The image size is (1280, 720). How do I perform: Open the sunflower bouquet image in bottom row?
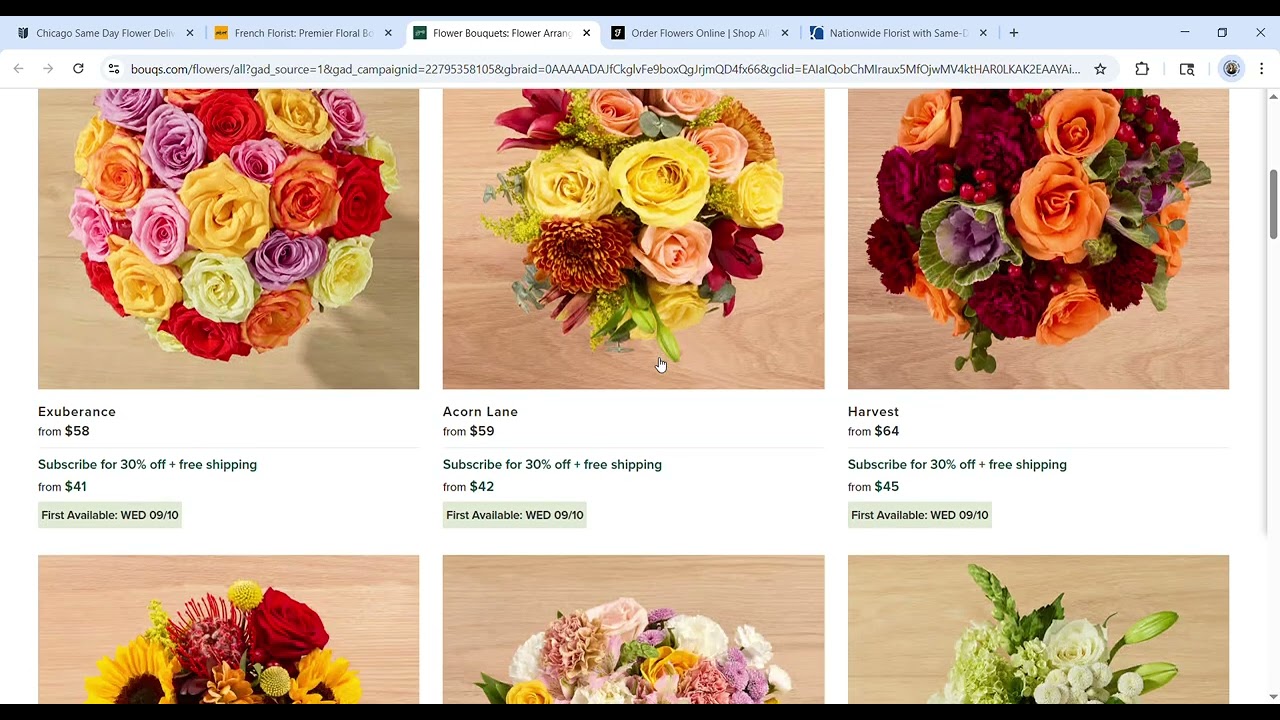tap(228, 629)
